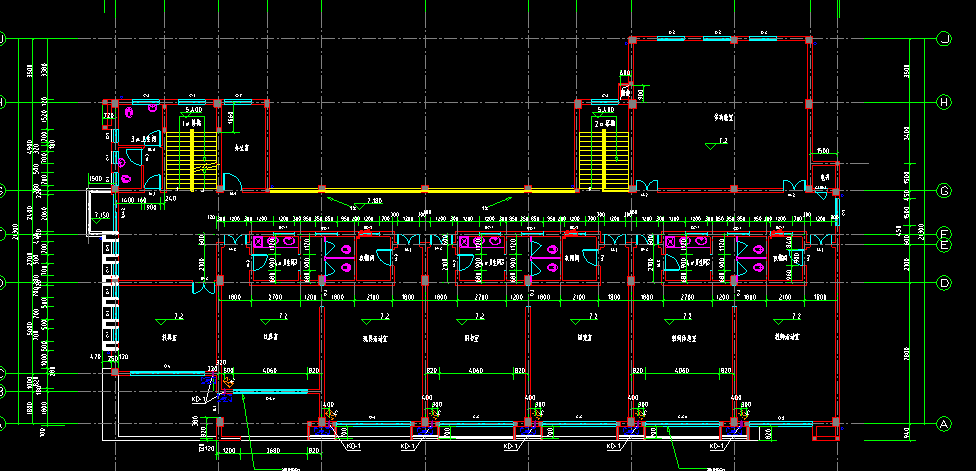Click the small elevator room label
The height and width of the screenshot is (471, 976).
(824, 177)
